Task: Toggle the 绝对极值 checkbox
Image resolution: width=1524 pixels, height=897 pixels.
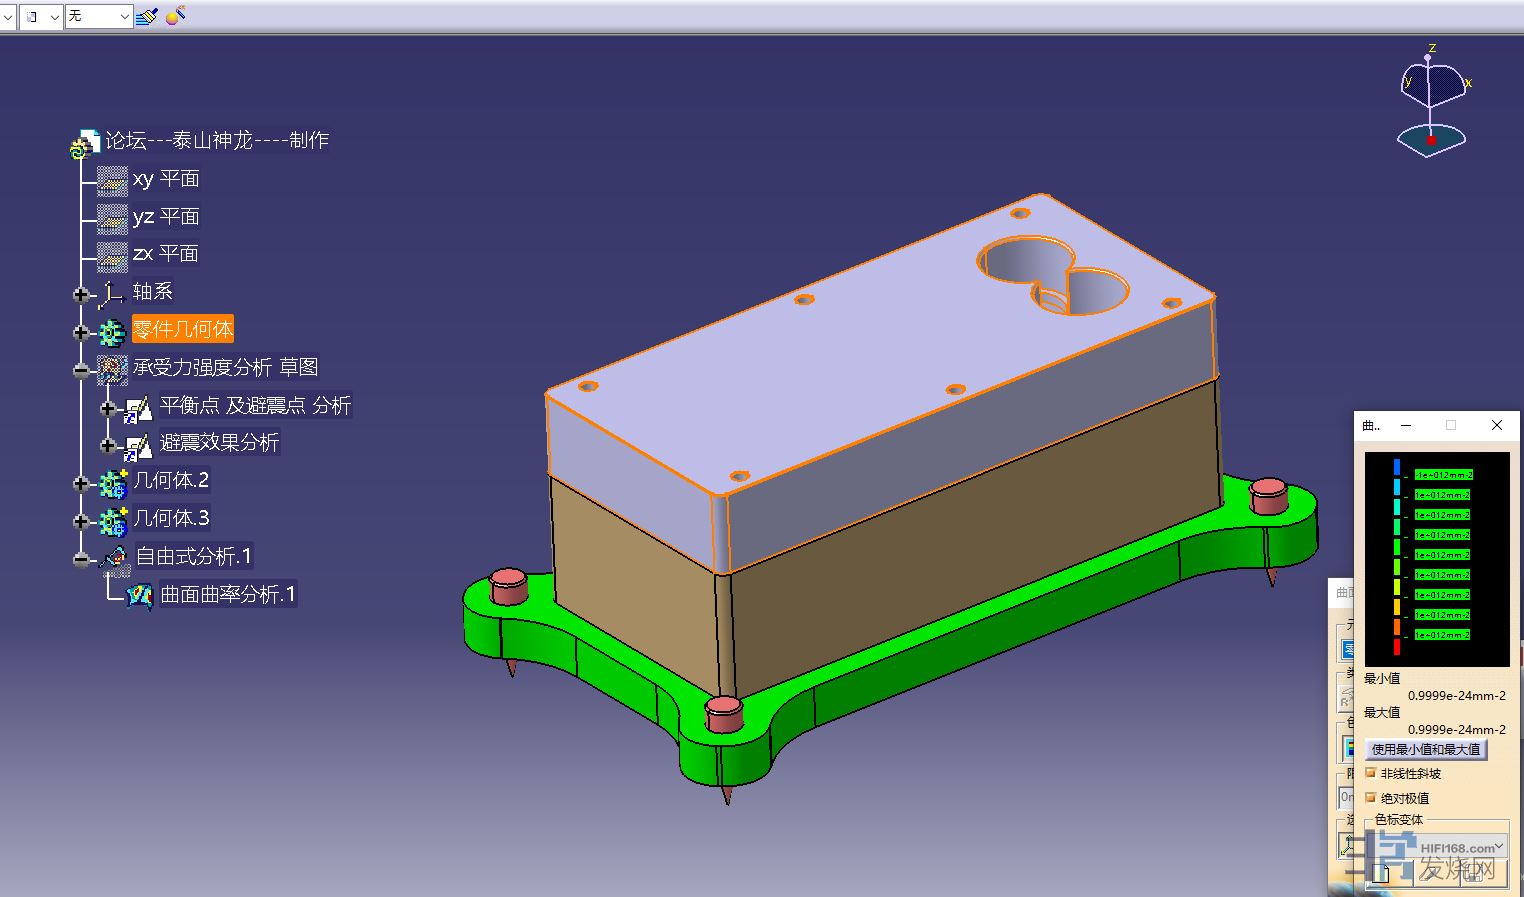Action: click(x=1371, y=798)
